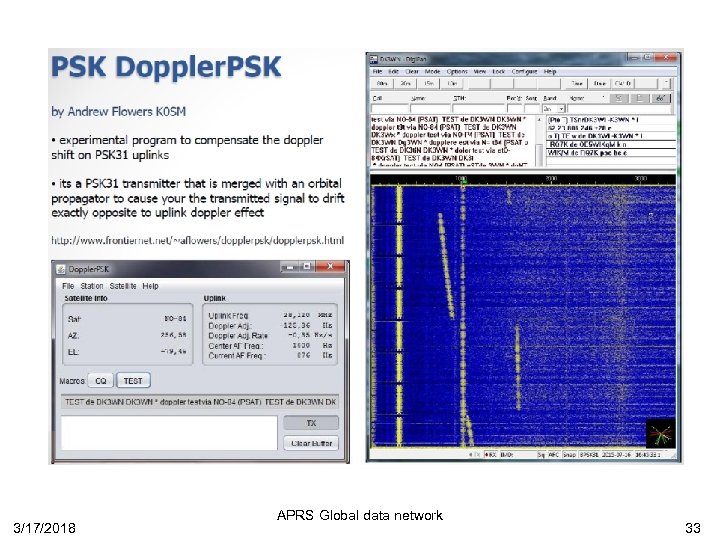720x540 pixels.
Task: Click the IMD readout in DigiPan status bar
Action: 518,455
